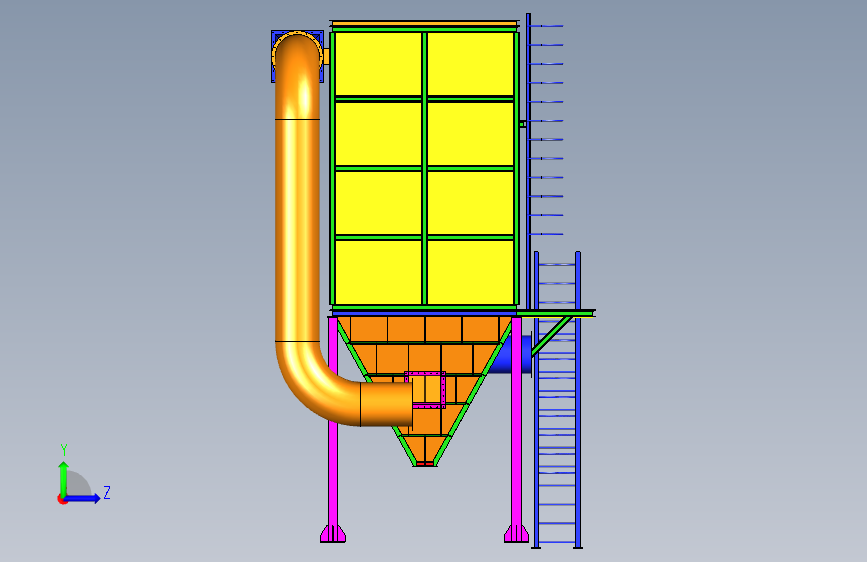The width and height of the screenshot is (867, 562).
Task: Select the left magenta support leg
Action: point(333,429)
